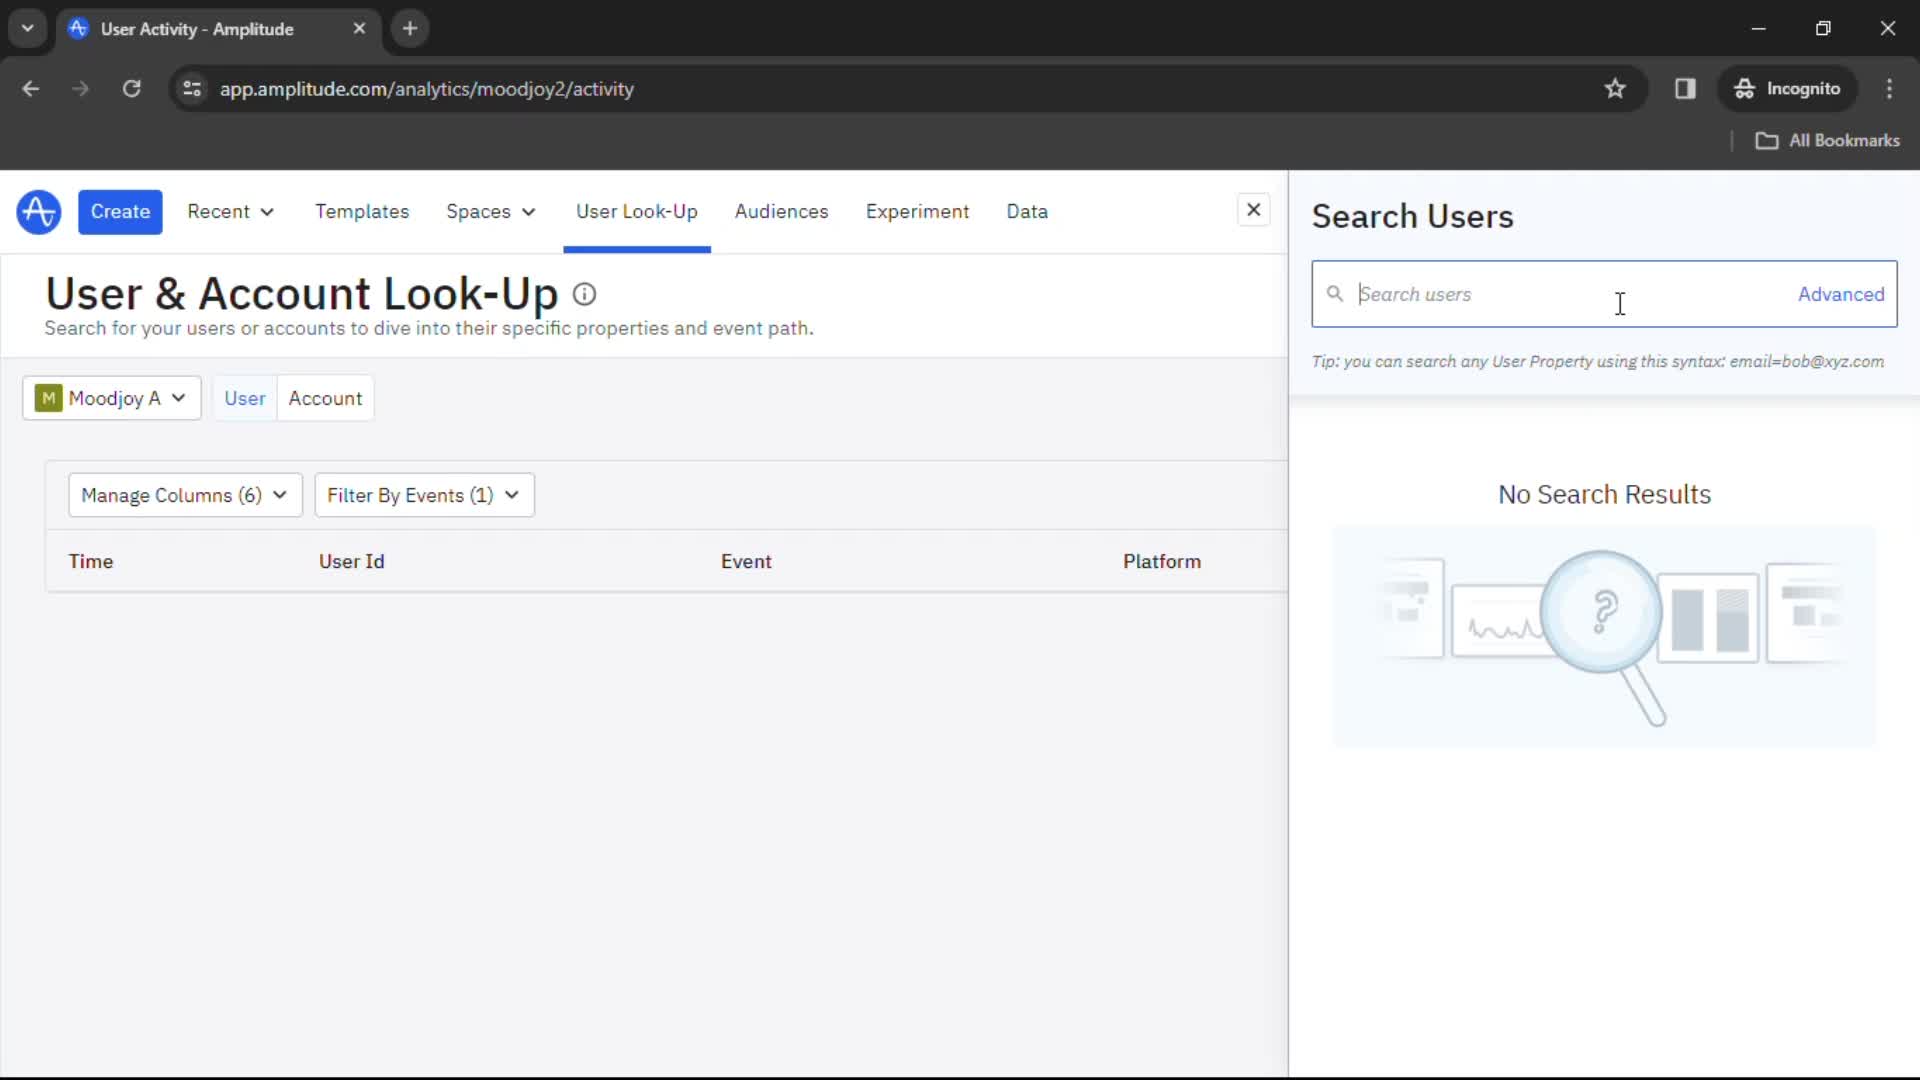The height and width of the screenshot is (1080, 1920).
Task: Click the forward navigation arrow
Action: (81, 89)
